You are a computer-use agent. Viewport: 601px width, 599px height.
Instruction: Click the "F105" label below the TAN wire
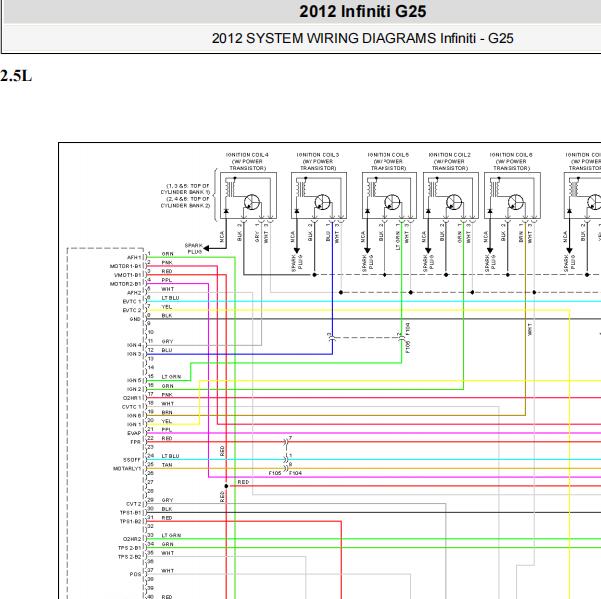point(275,473)
